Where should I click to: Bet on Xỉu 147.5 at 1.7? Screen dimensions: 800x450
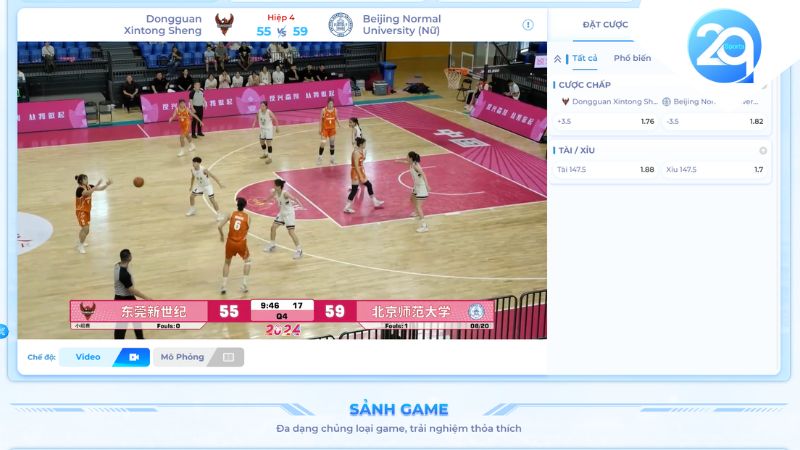coord(715,169)
